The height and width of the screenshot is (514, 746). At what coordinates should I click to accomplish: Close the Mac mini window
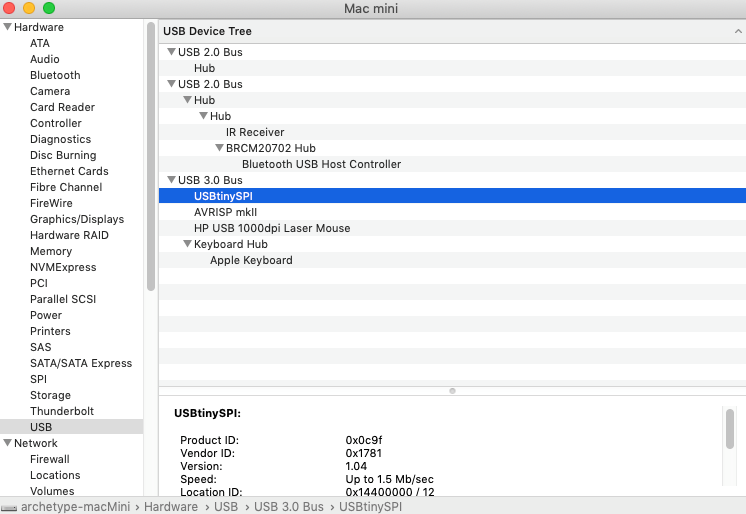coord(9,8)
